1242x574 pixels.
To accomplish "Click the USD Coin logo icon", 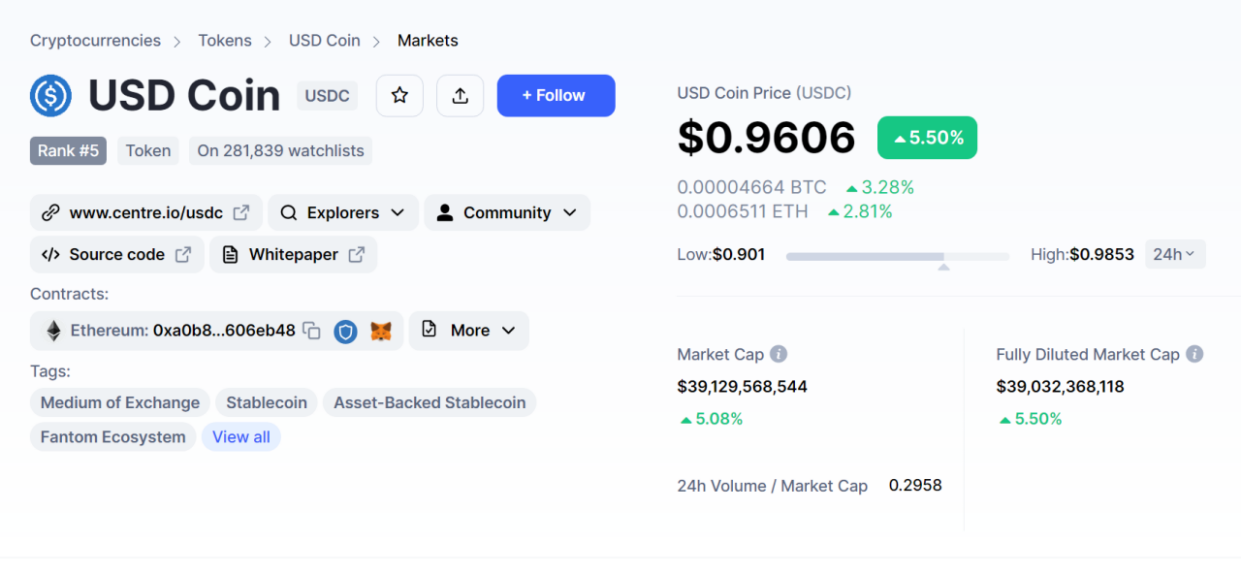I will 51,96.
